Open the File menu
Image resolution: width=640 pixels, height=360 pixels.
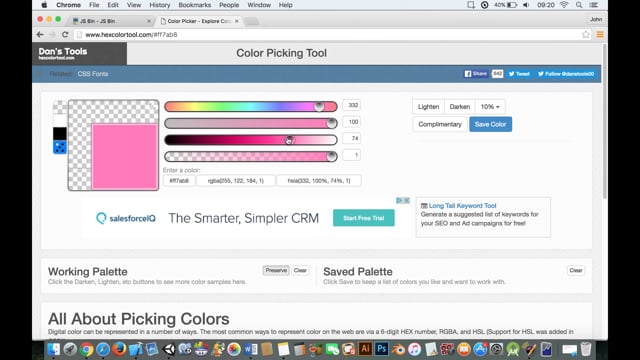pos(94,5)
